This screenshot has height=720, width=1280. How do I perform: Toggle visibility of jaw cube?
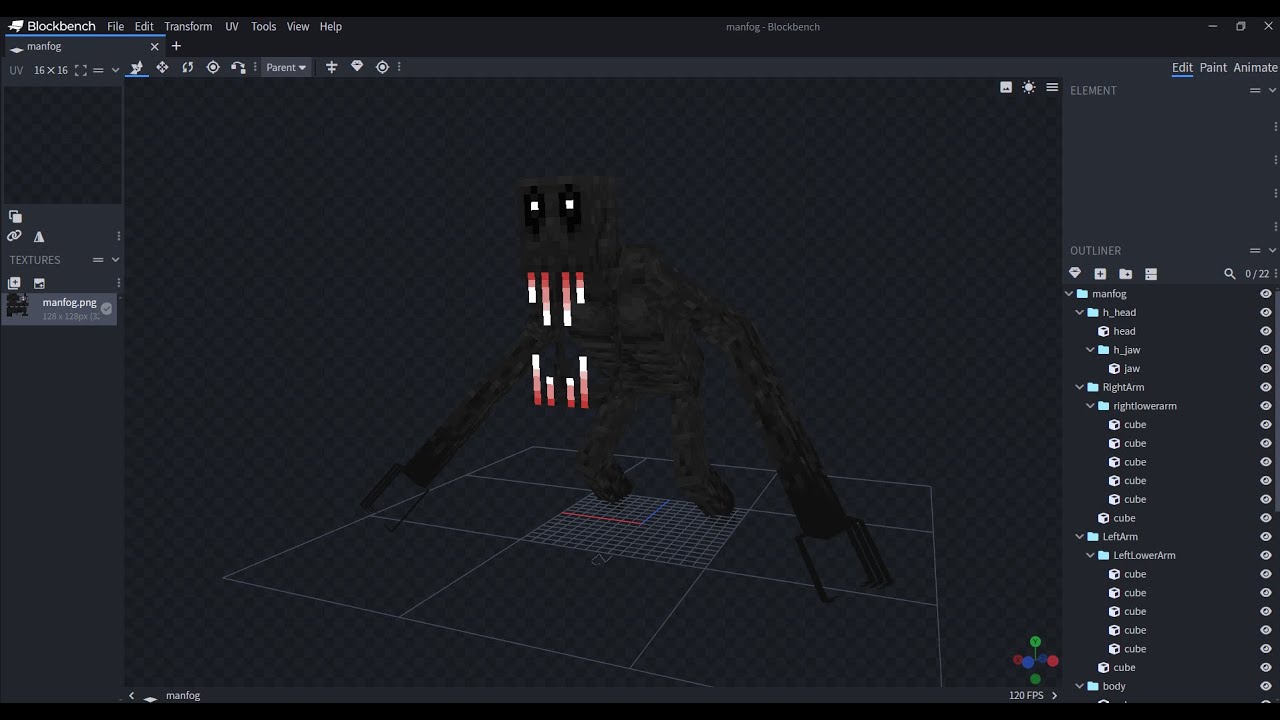[1266, 368]
